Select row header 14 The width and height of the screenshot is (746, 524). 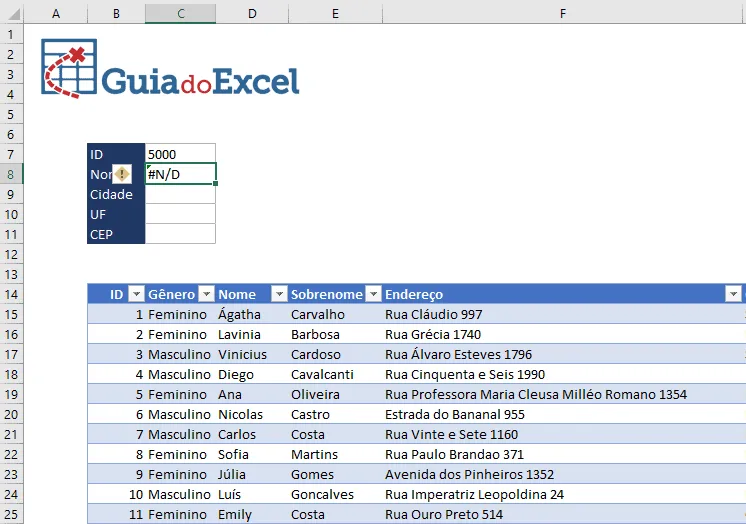[11, 294]
